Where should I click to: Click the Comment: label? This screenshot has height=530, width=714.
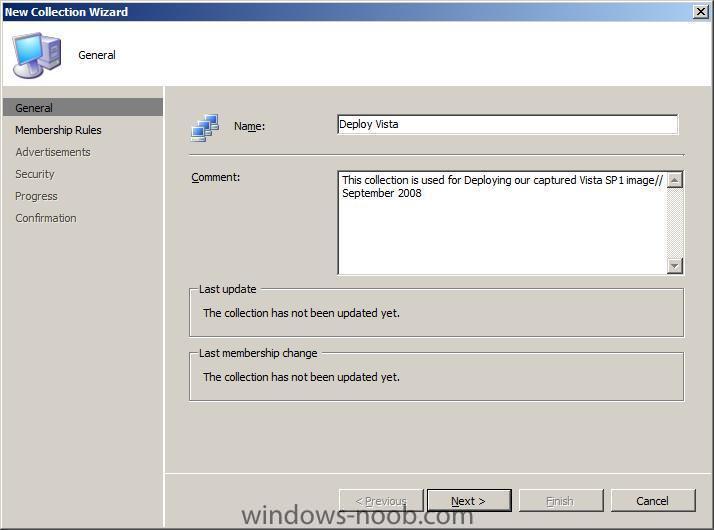tap(215, 177)
